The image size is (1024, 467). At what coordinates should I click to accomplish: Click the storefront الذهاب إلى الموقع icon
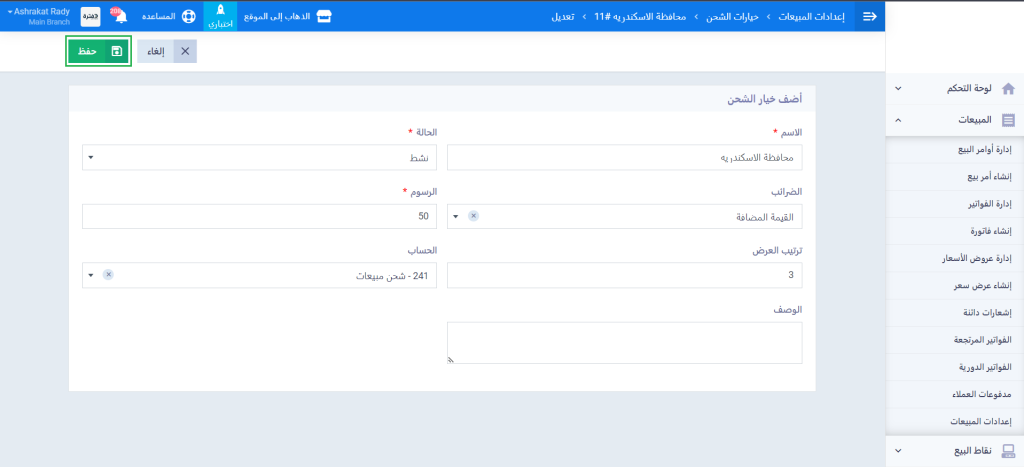pos(323,16)
